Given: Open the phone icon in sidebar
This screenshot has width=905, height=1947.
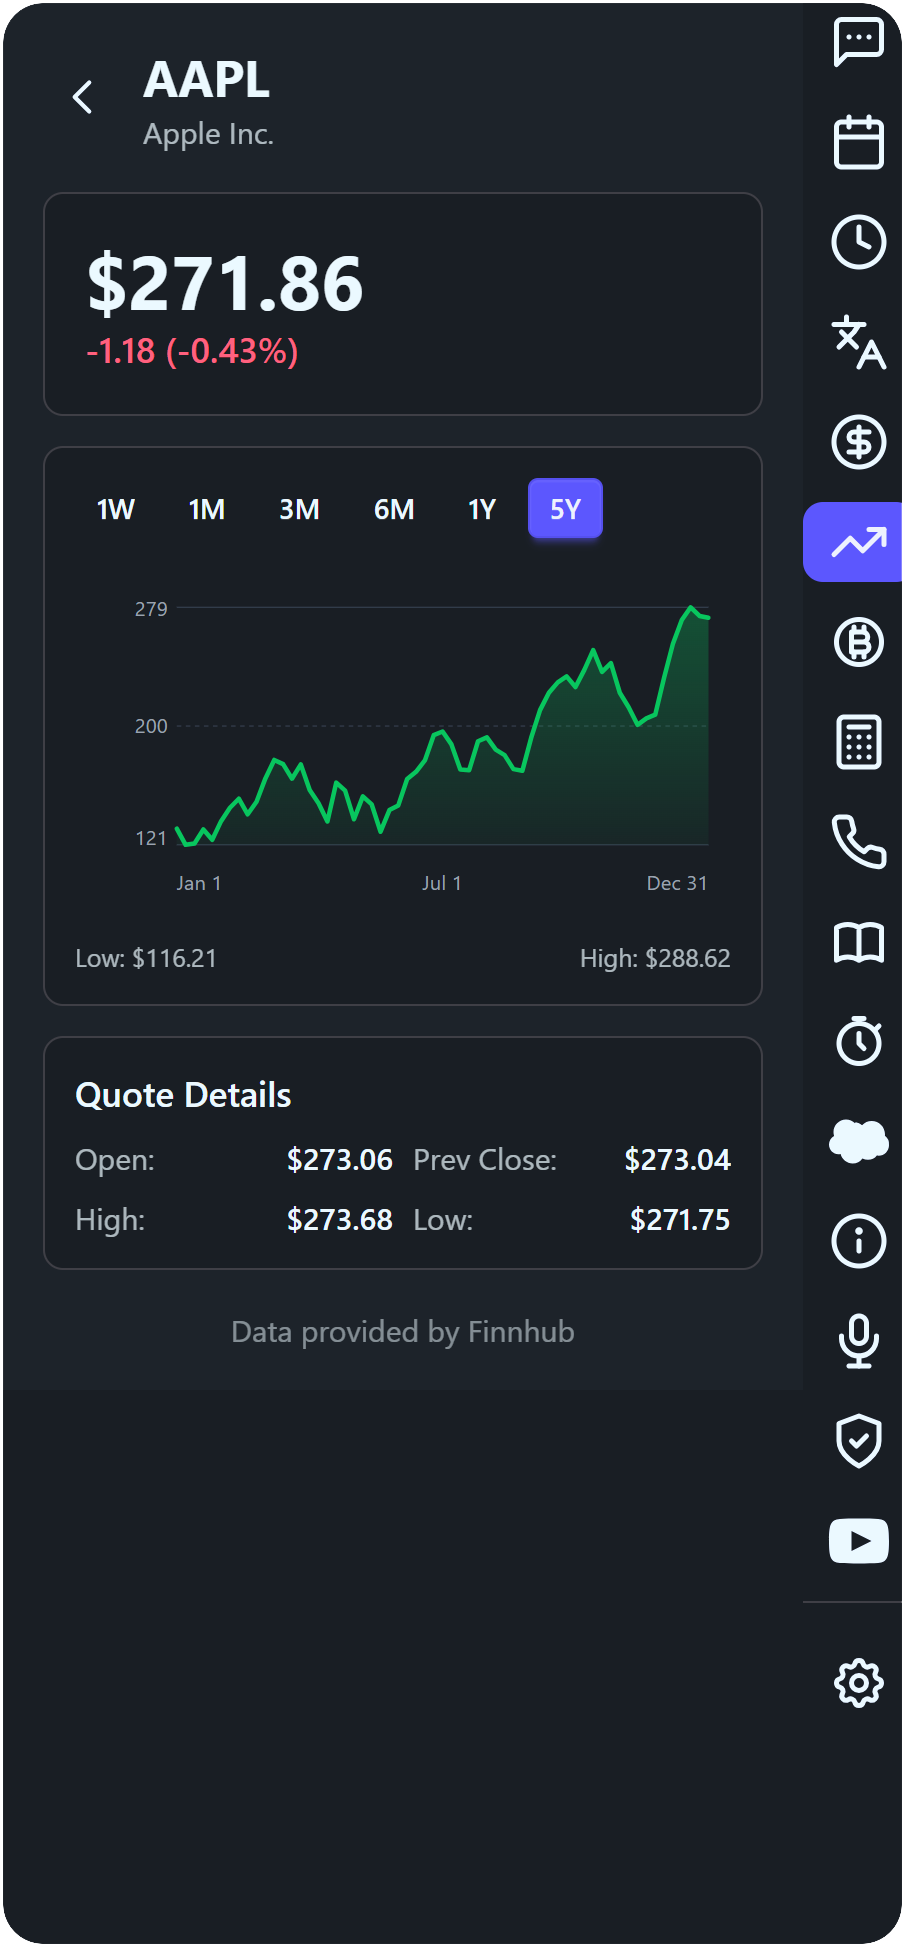Looking at the screenshot, I should coord(858,842).
